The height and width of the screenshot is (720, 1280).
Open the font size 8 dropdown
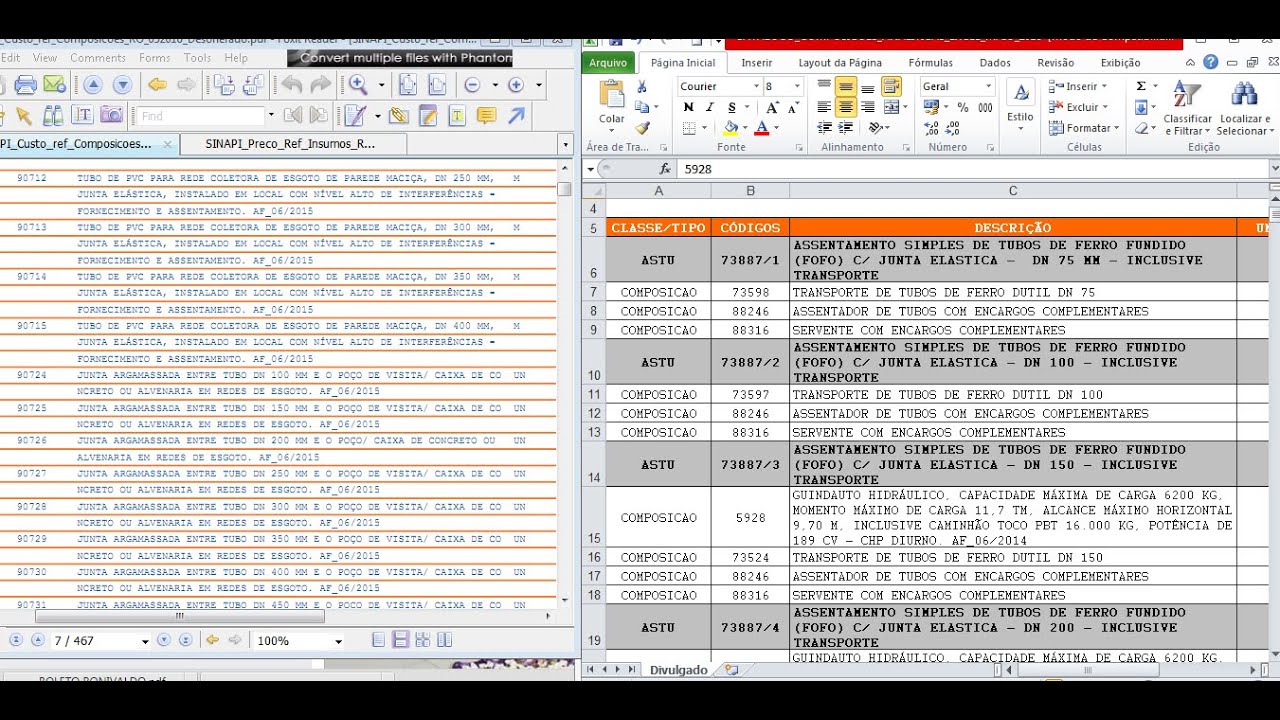pos(797,87)
